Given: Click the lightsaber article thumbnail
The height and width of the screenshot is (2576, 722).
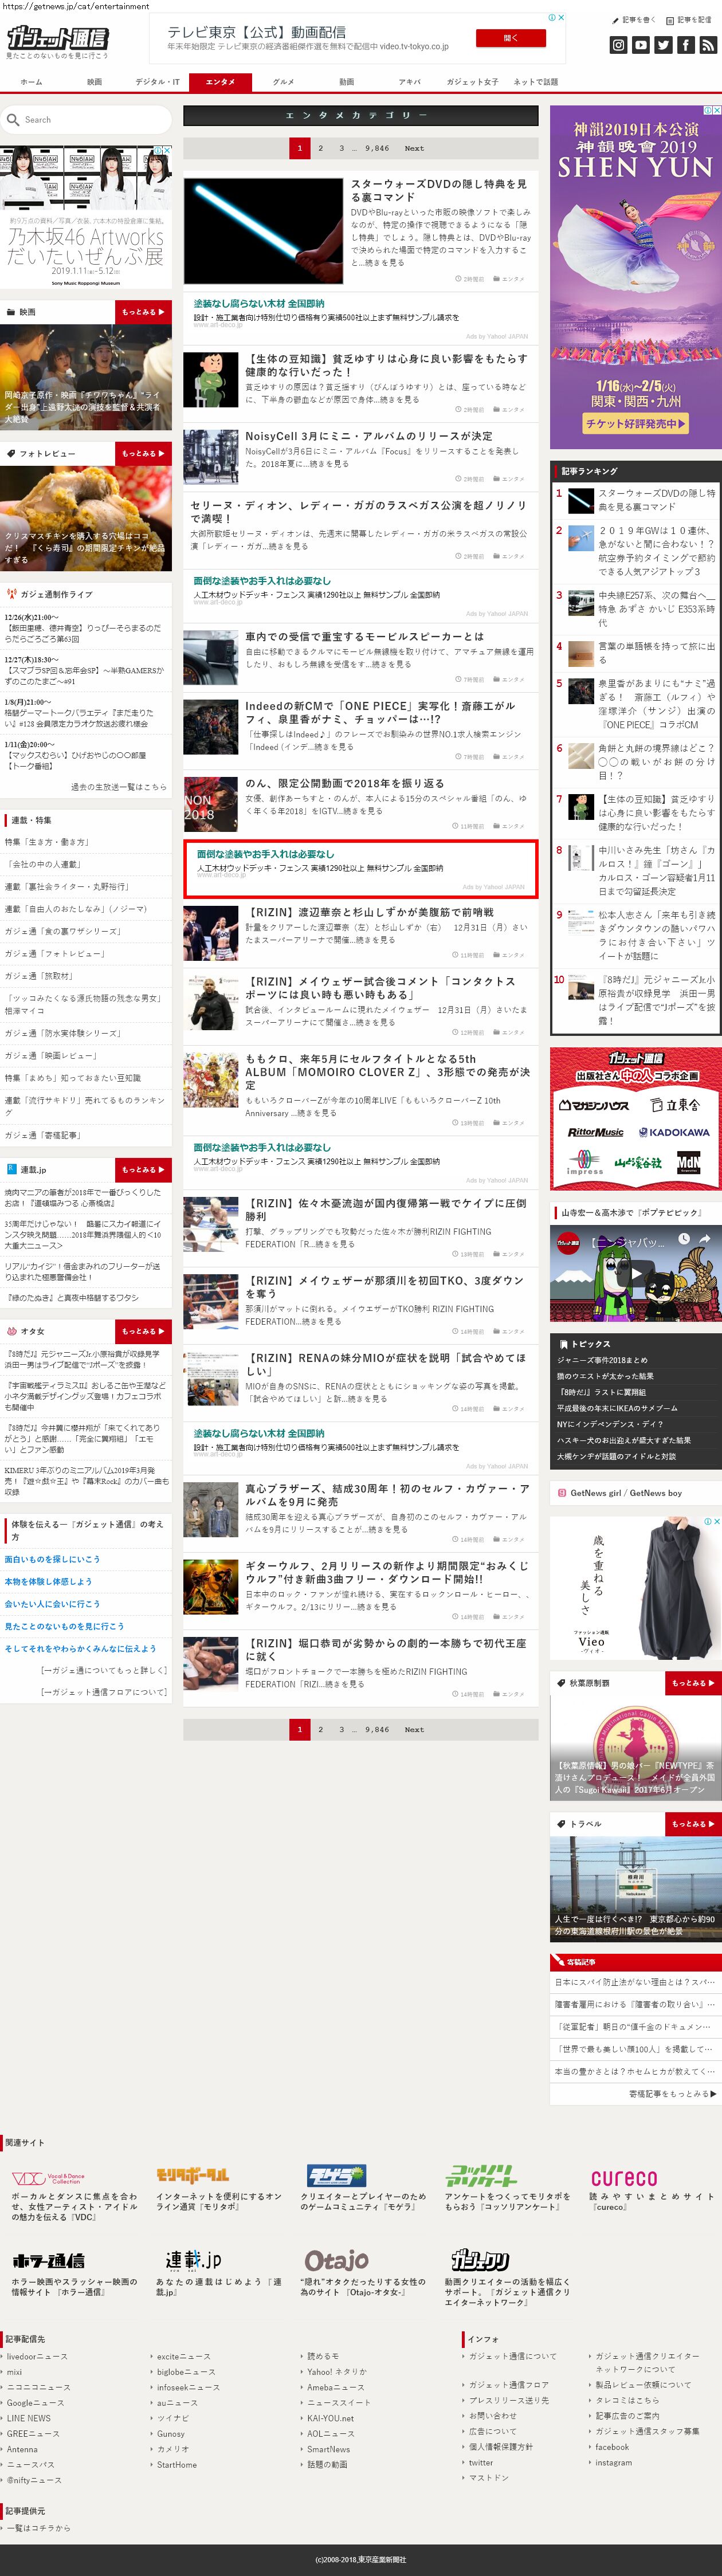Looking at the screenshot, I should [x=263, y=232].
